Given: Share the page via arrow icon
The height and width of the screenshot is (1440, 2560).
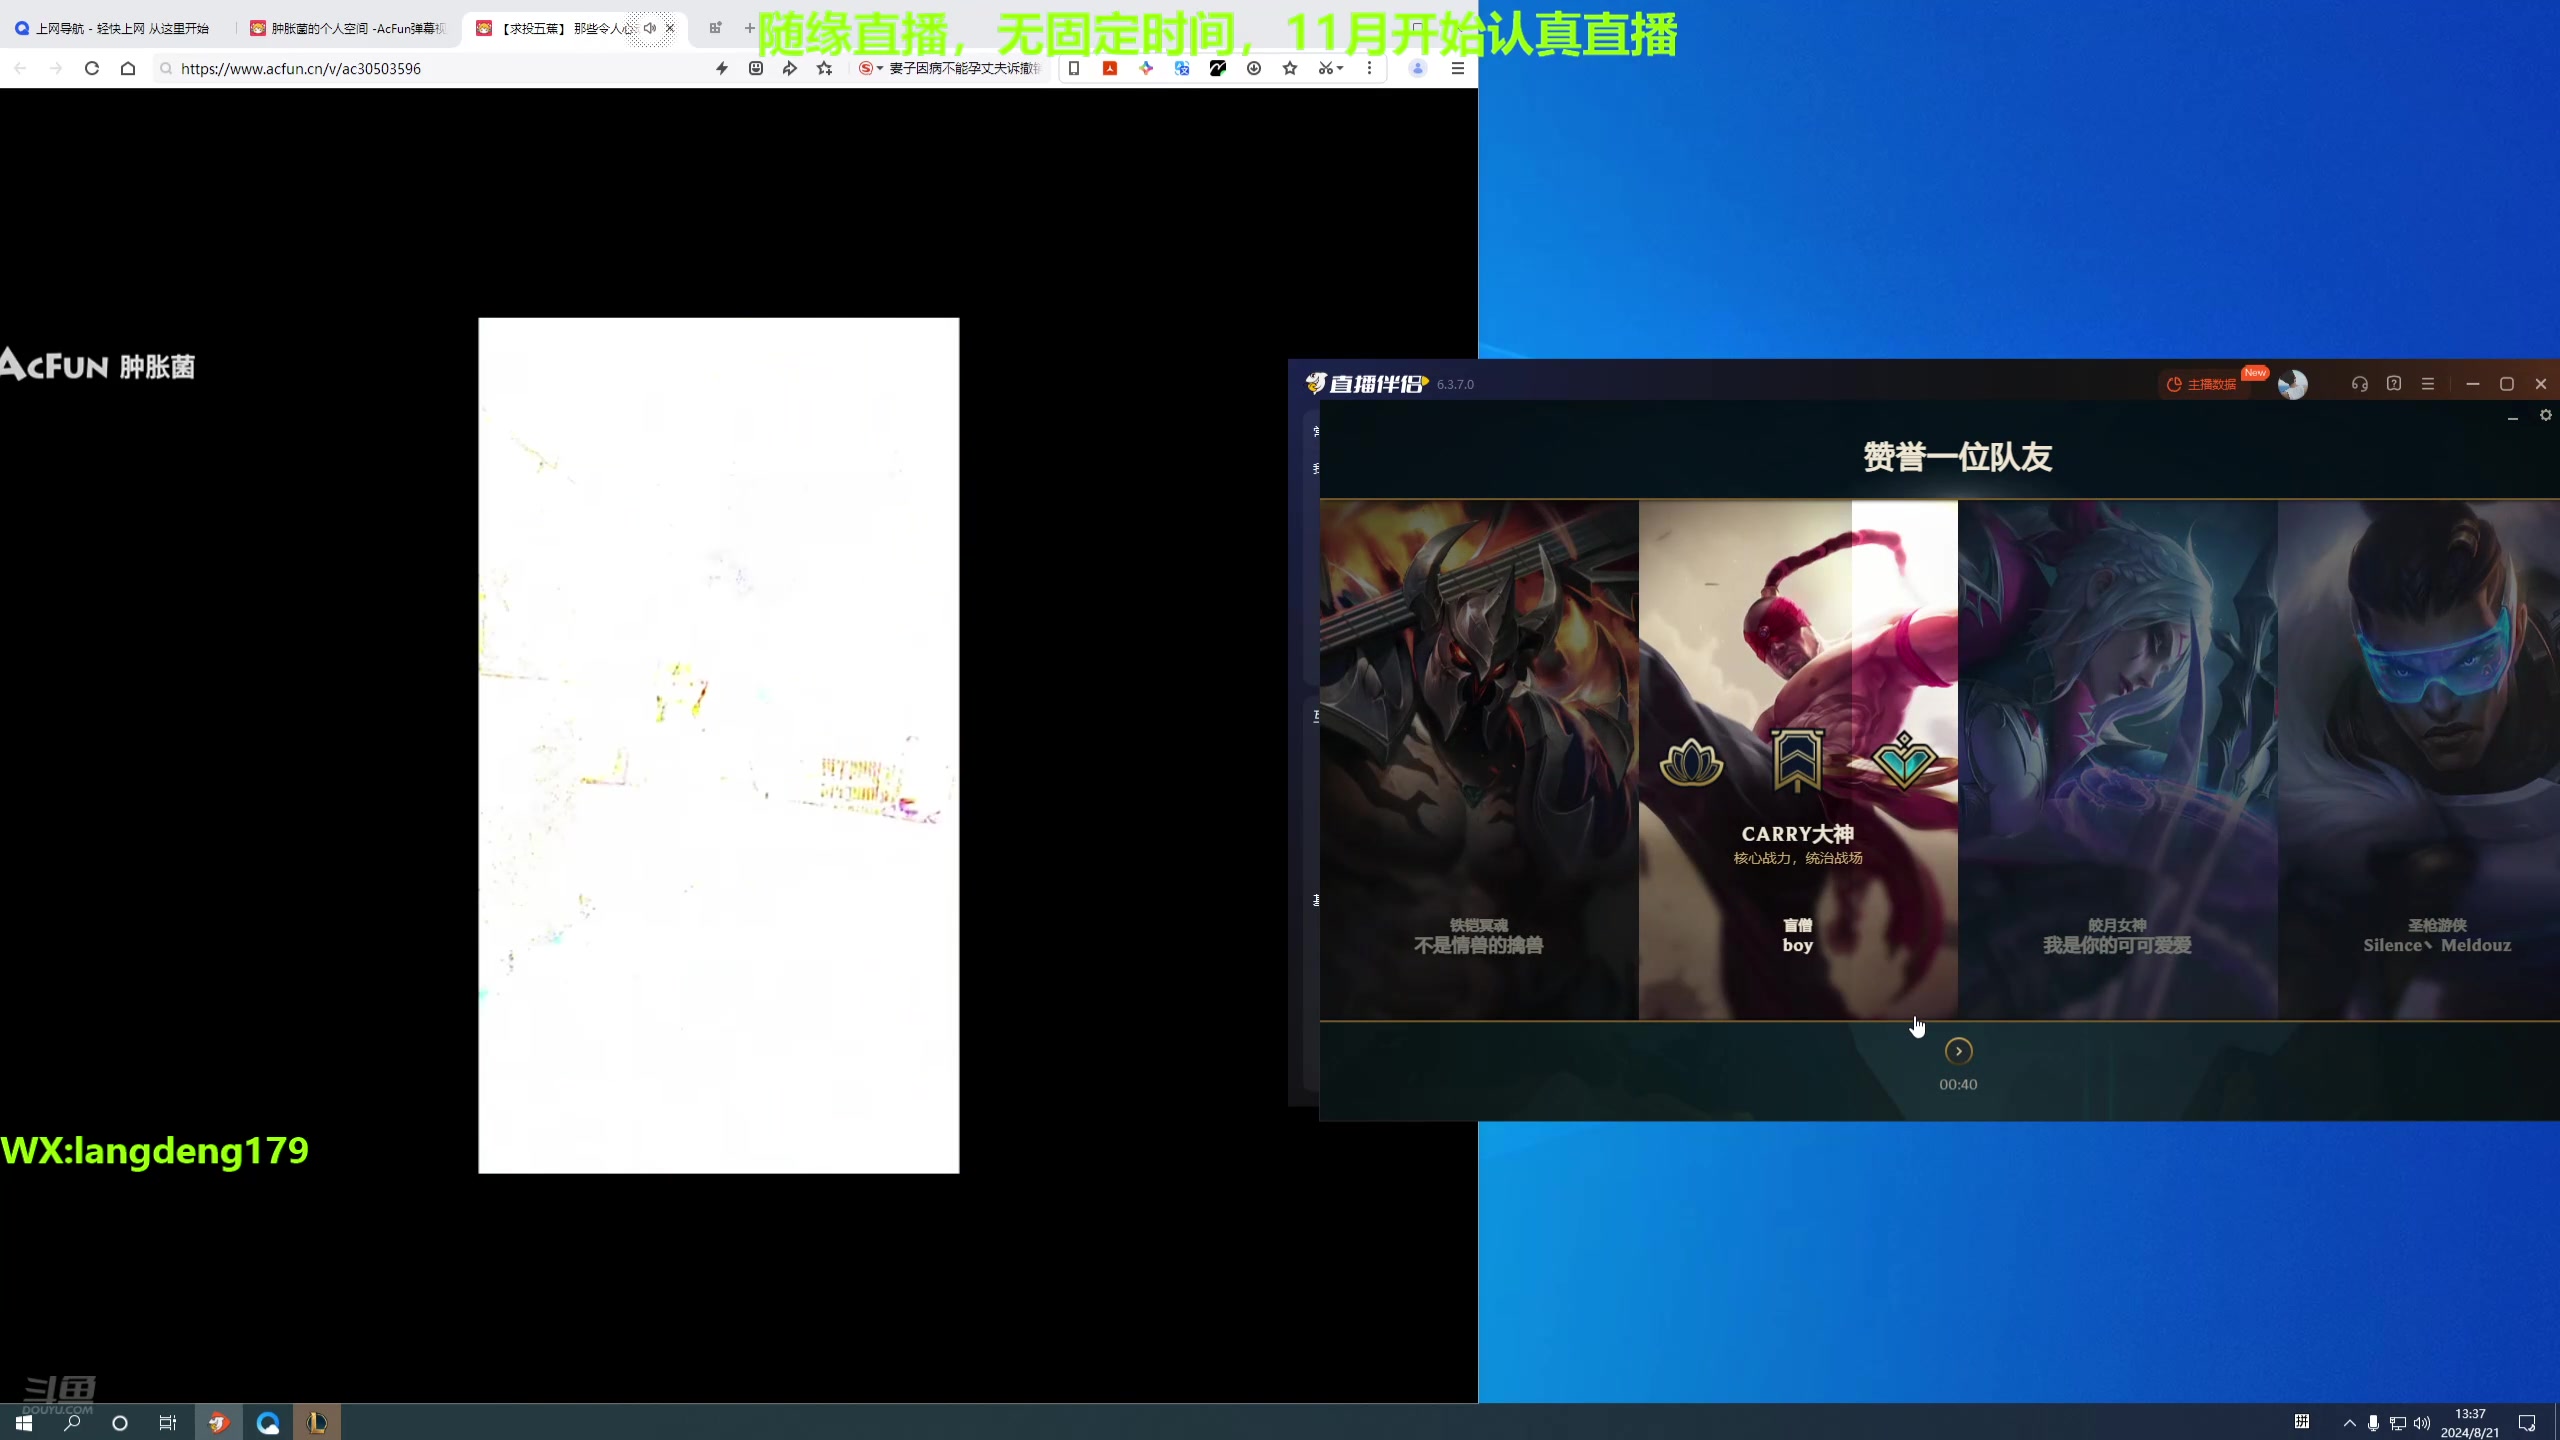Looking at the screenshot, I should pyautogui.click(x=790, y=68).
